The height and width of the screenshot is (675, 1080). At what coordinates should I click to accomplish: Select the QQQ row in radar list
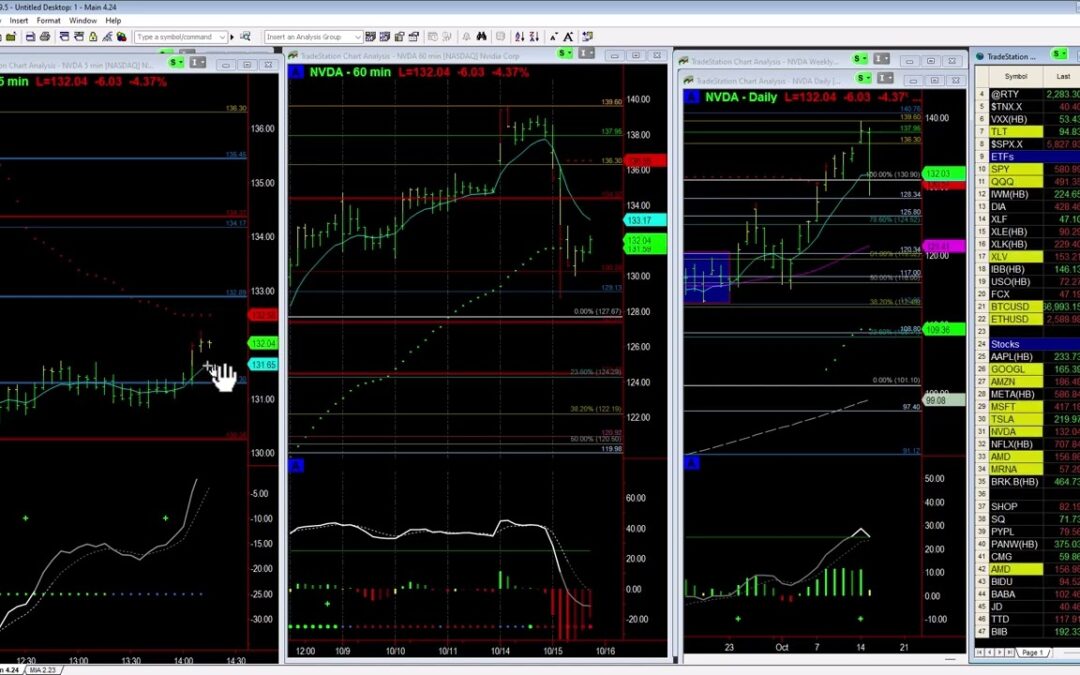(x=1028, y=182)
